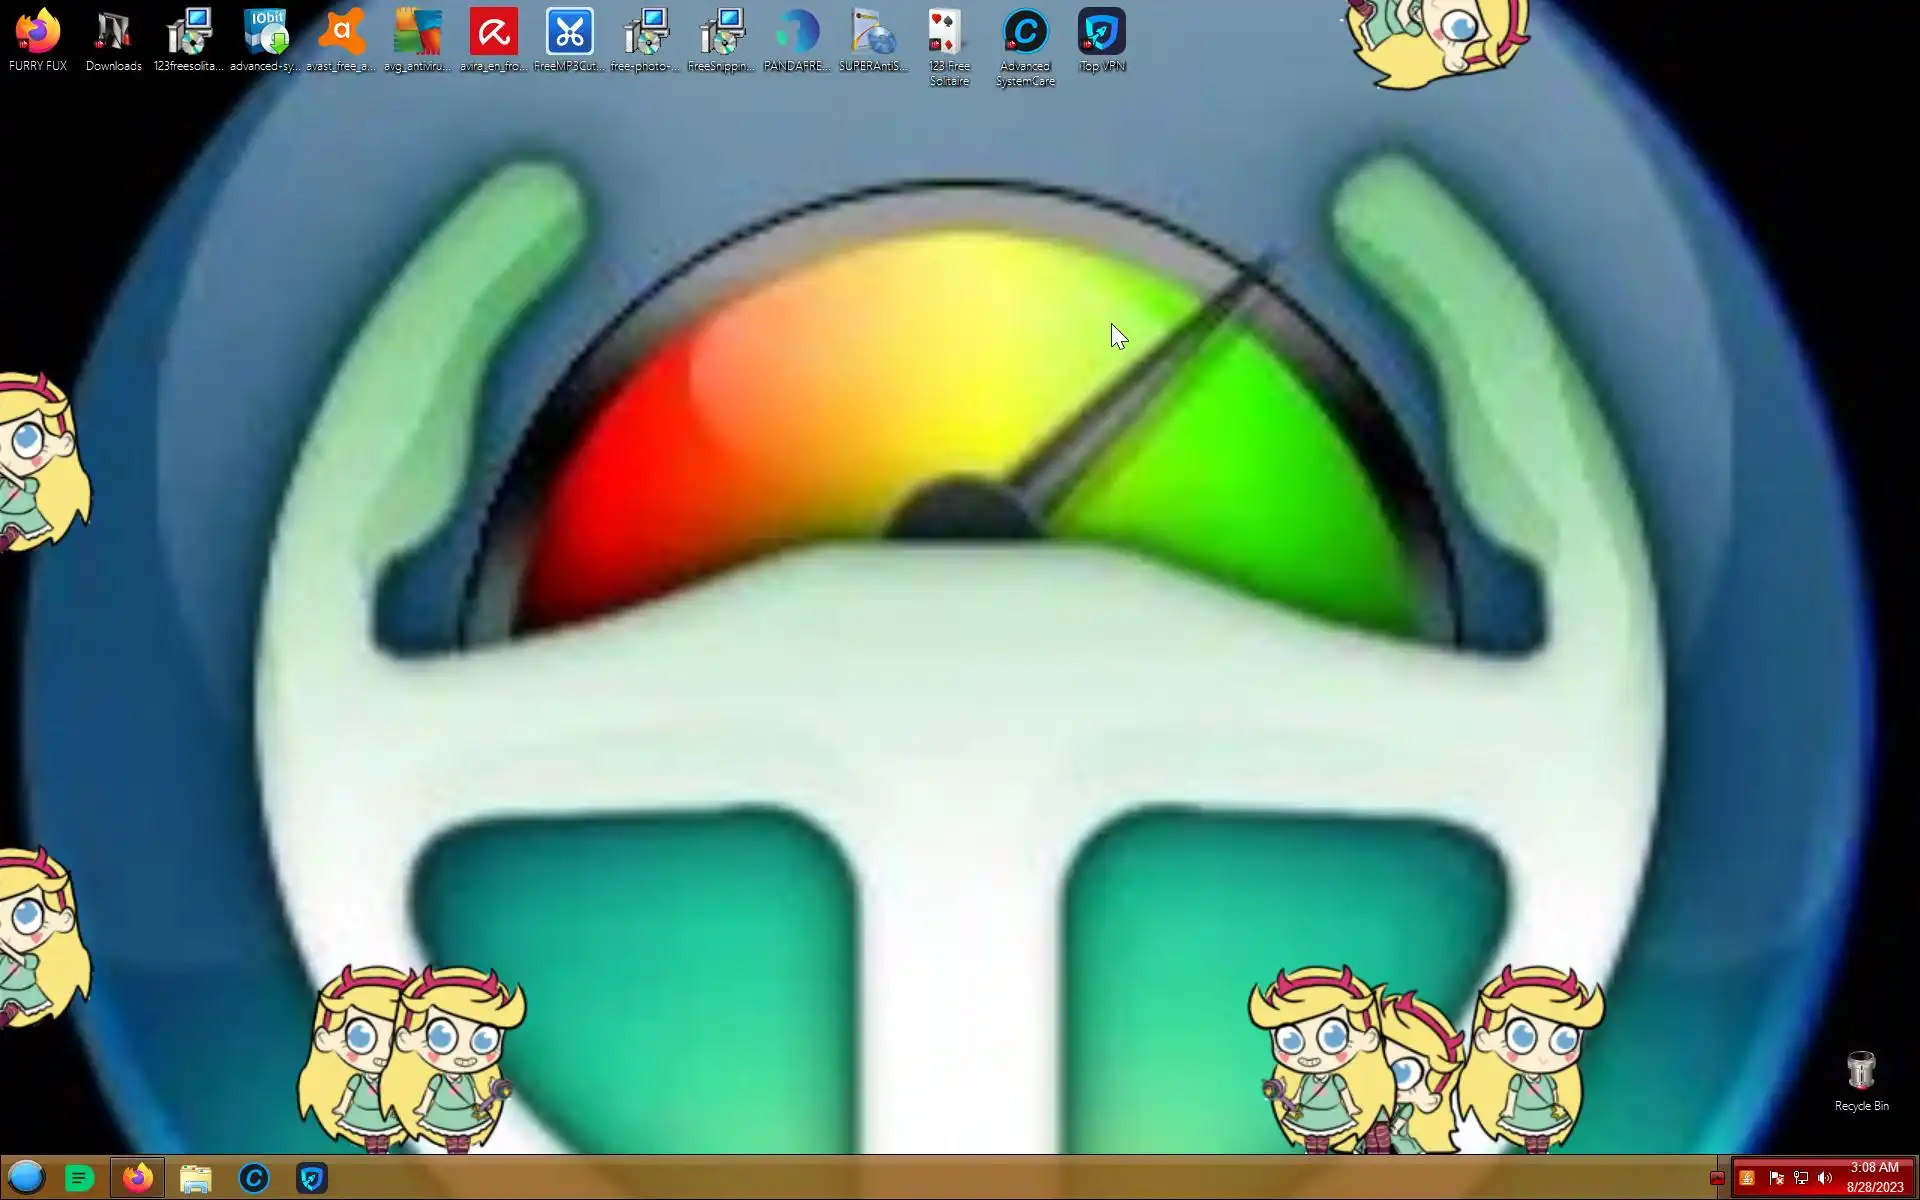Viewport: 1920px width, 1200px height.
Task: Select the FreeMP3Cutter scissors icon
Action: [570, 33]
